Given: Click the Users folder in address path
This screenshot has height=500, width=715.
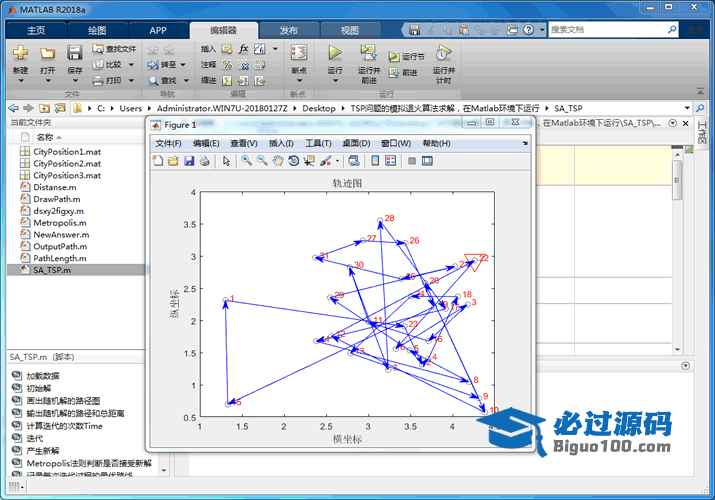Looking at the screenshot, I should pyautogui.click(x=131, y=108).
